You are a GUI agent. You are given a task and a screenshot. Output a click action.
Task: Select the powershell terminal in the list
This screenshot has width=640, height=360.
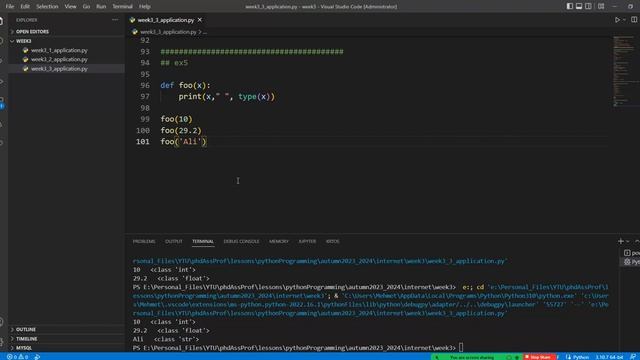tap(631, 253)
